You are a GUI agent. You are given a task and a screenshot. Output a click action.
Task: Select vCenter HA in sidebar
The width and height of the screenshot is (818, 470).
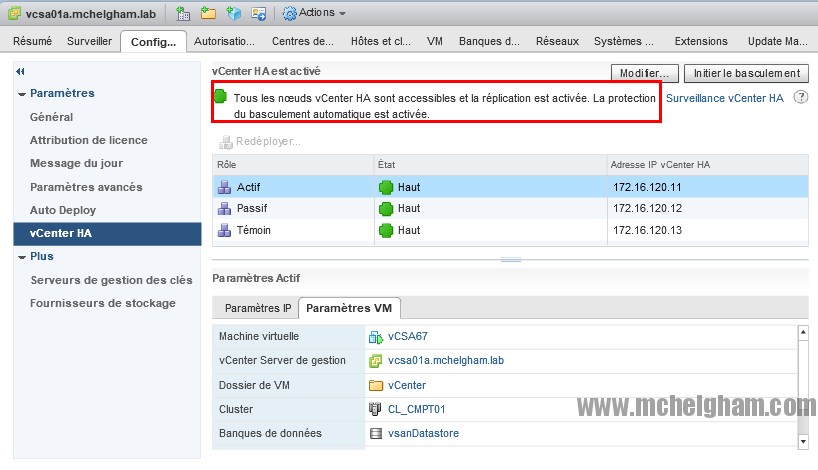click(x=107, y=234)
